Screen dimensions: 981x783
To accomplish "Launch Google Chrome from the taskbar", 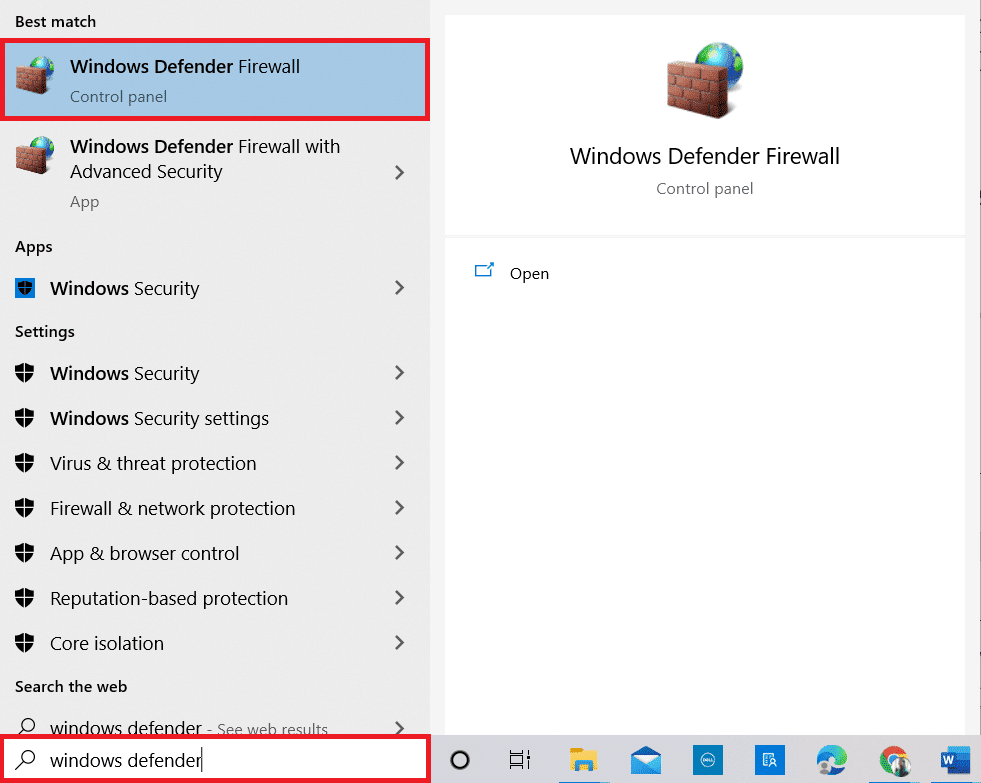I will click(893, 761).
